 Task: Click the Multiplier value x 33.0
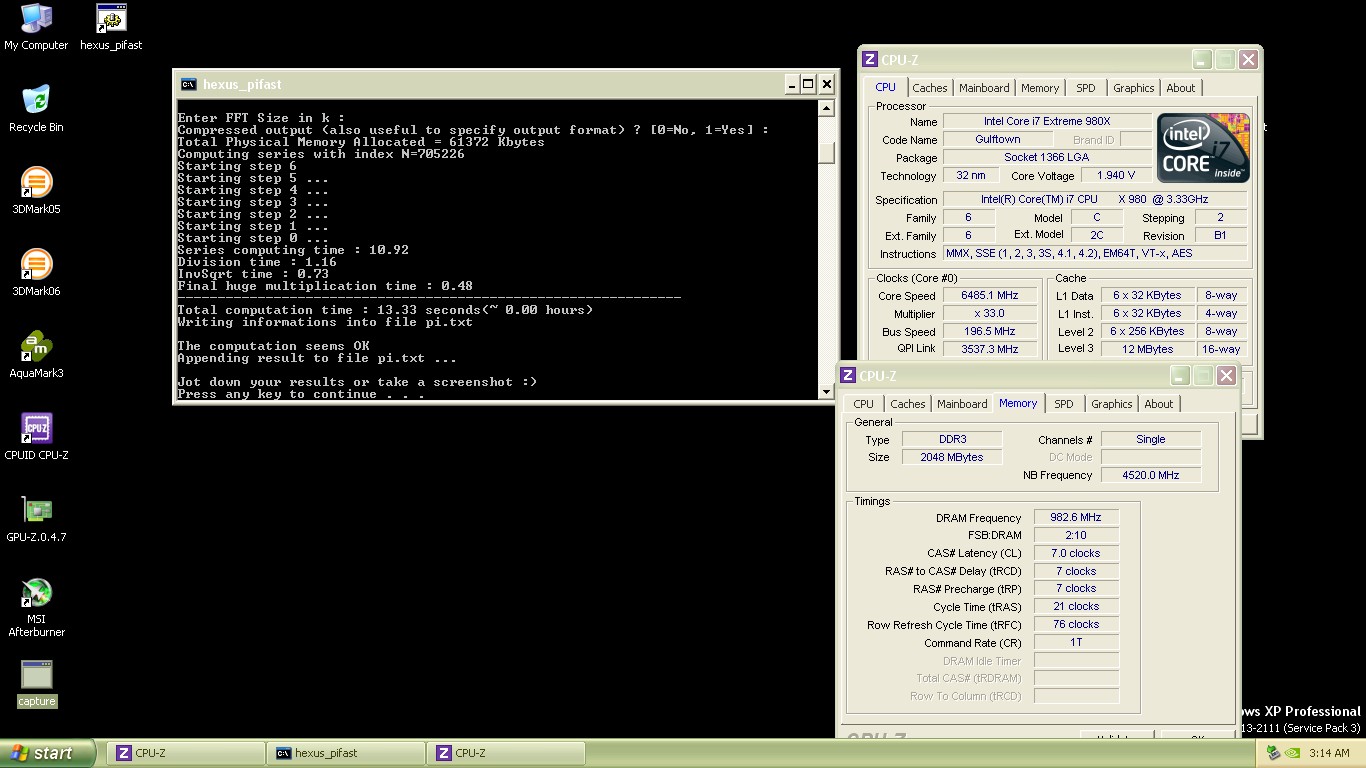pos(989,314)
